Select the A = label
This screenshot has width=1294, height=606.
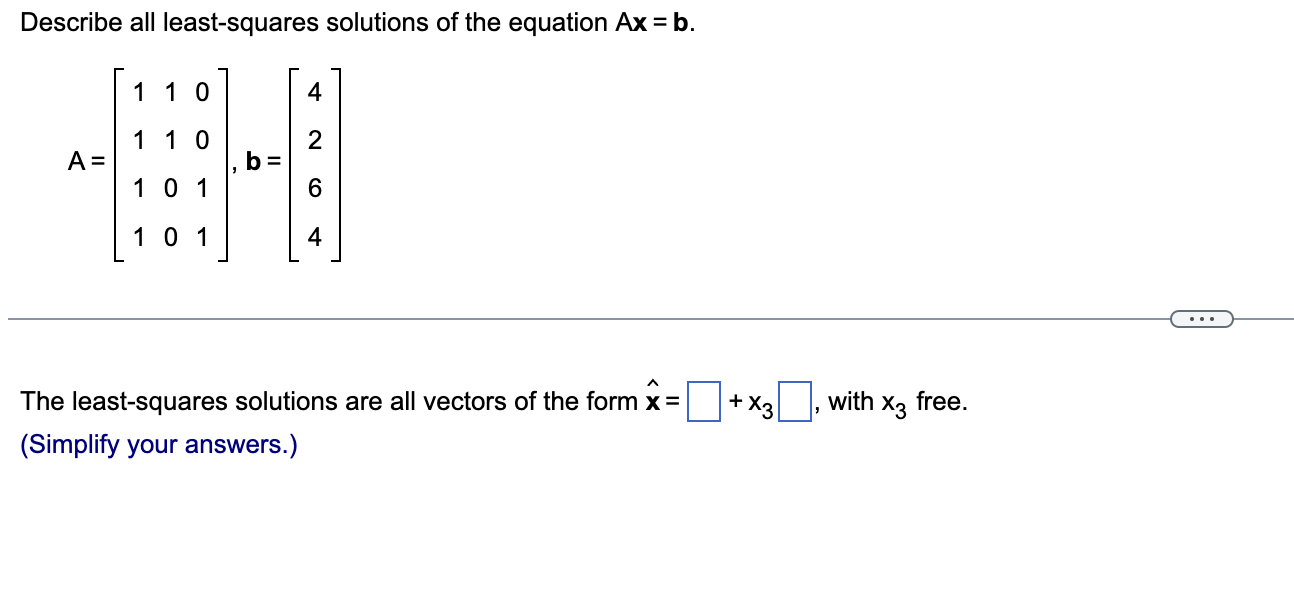(85, 160)
